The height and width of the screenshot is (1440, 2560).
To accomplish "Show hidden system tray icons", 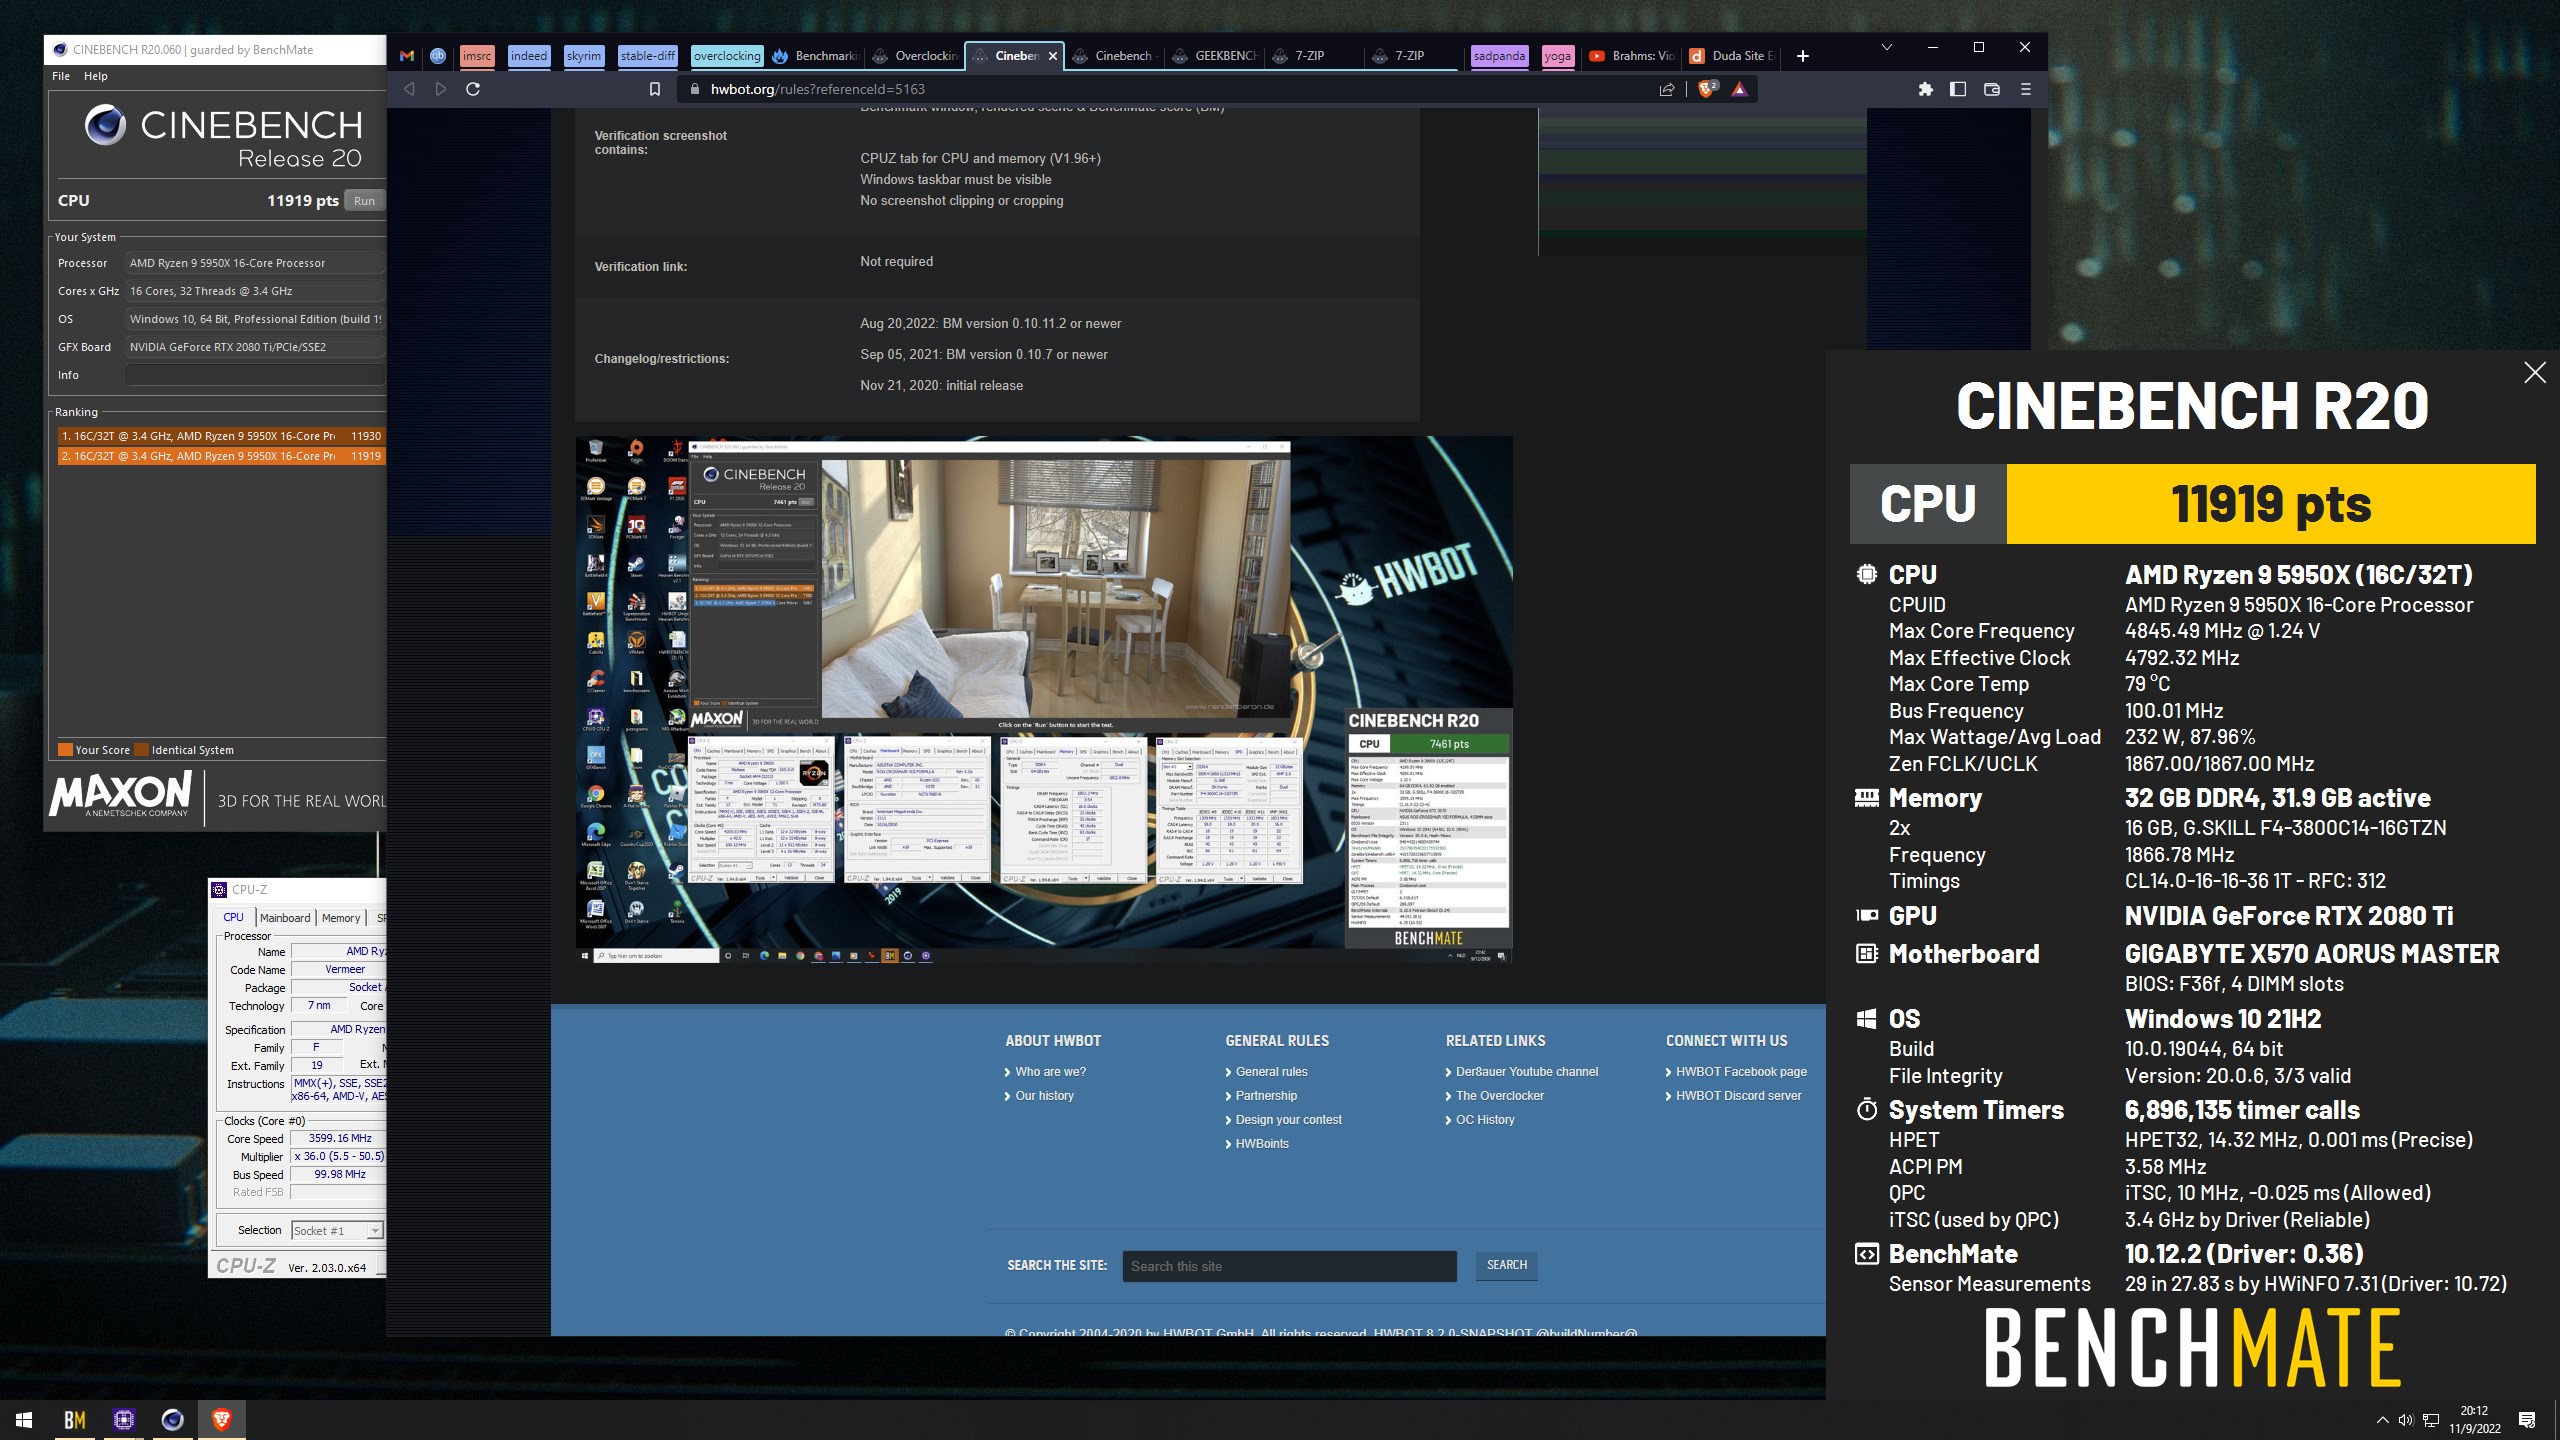I will 2382,1420.
